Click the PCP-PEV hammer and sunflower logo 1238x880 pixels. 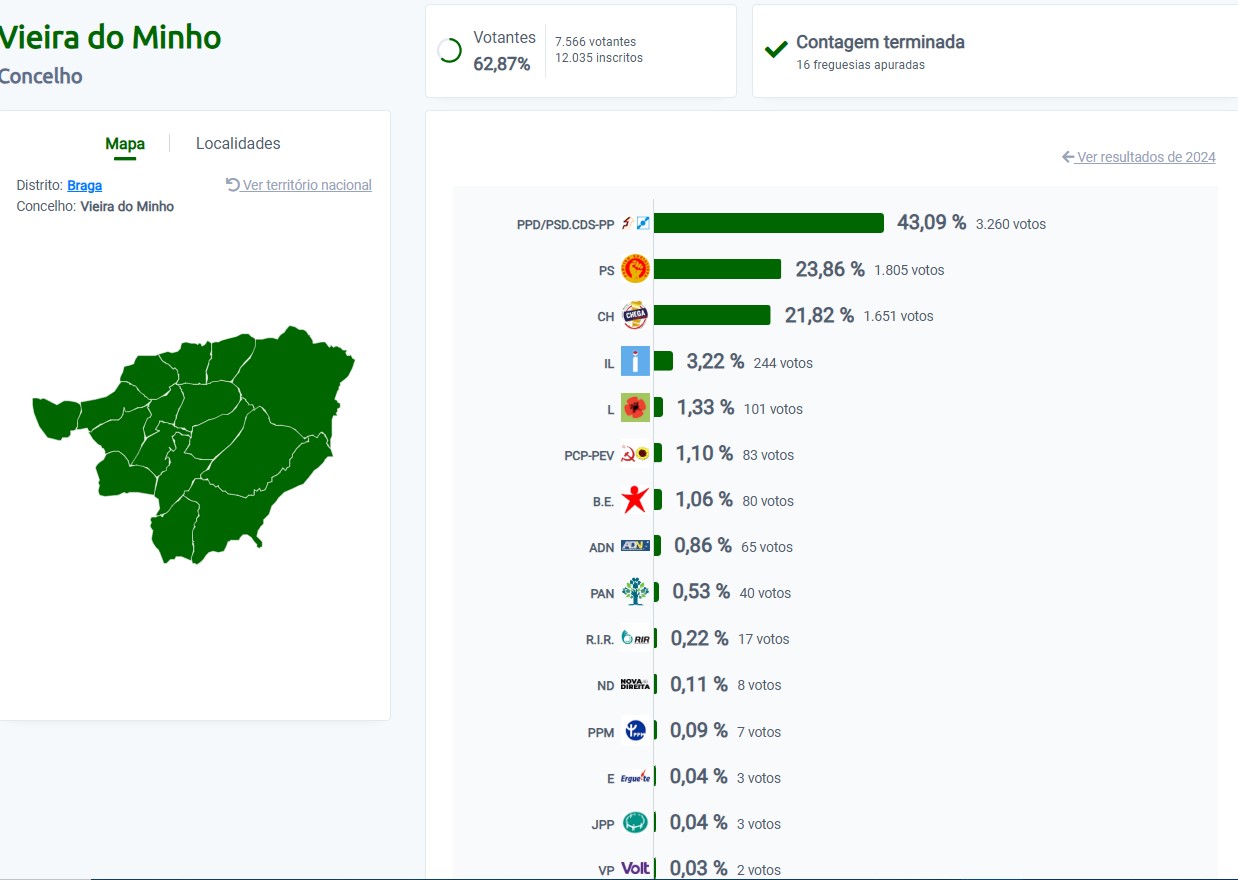(635, 454)
